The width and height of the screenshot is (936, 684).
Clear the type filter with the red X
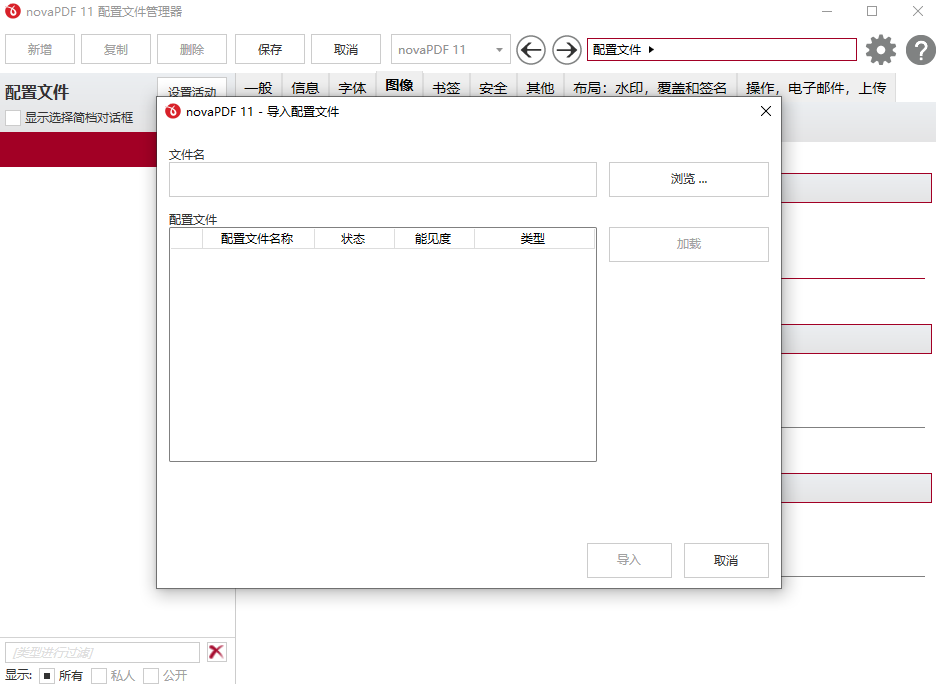216,651
